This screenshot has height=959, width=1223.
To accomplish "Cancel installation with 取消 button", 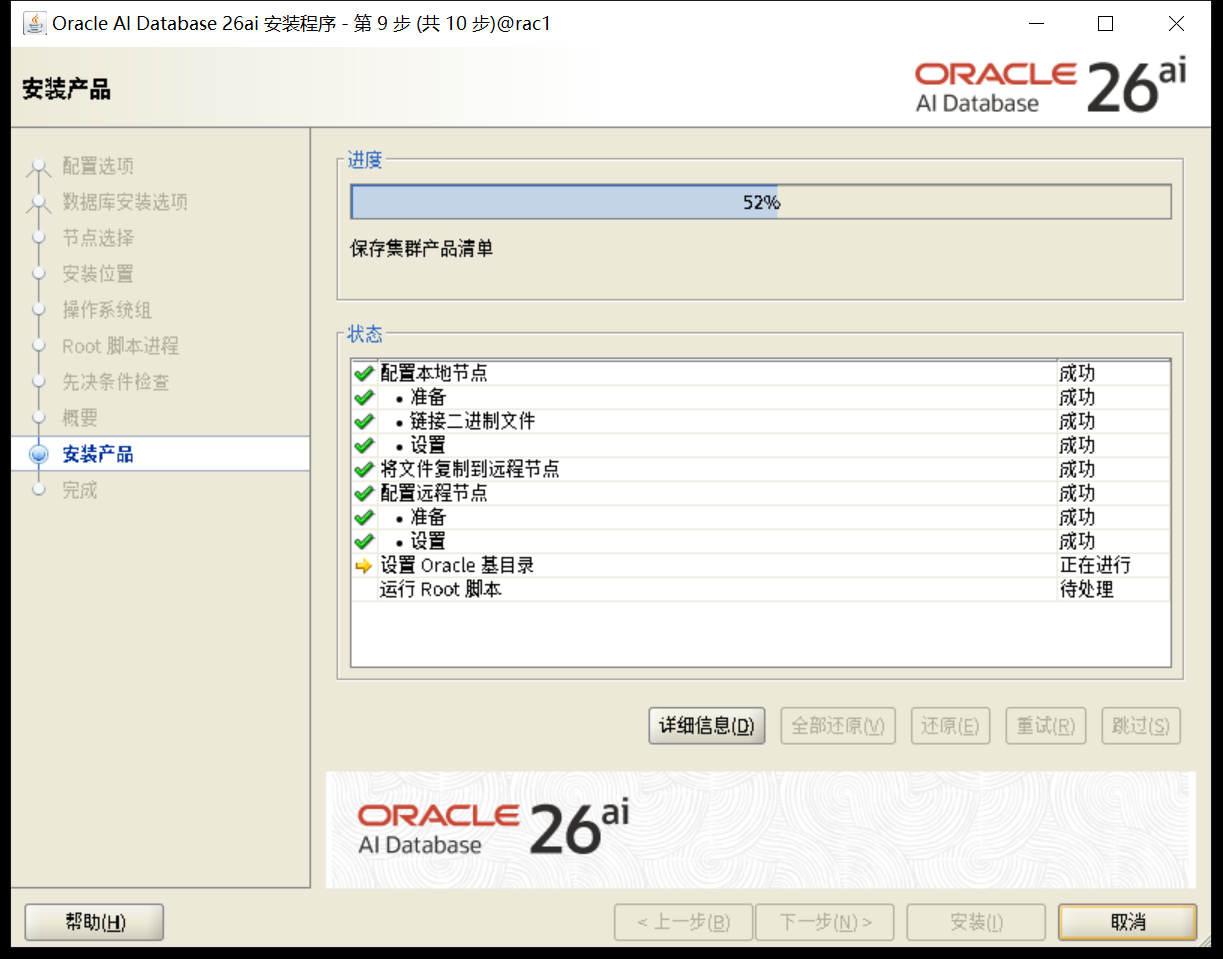I will point(1128,922).
